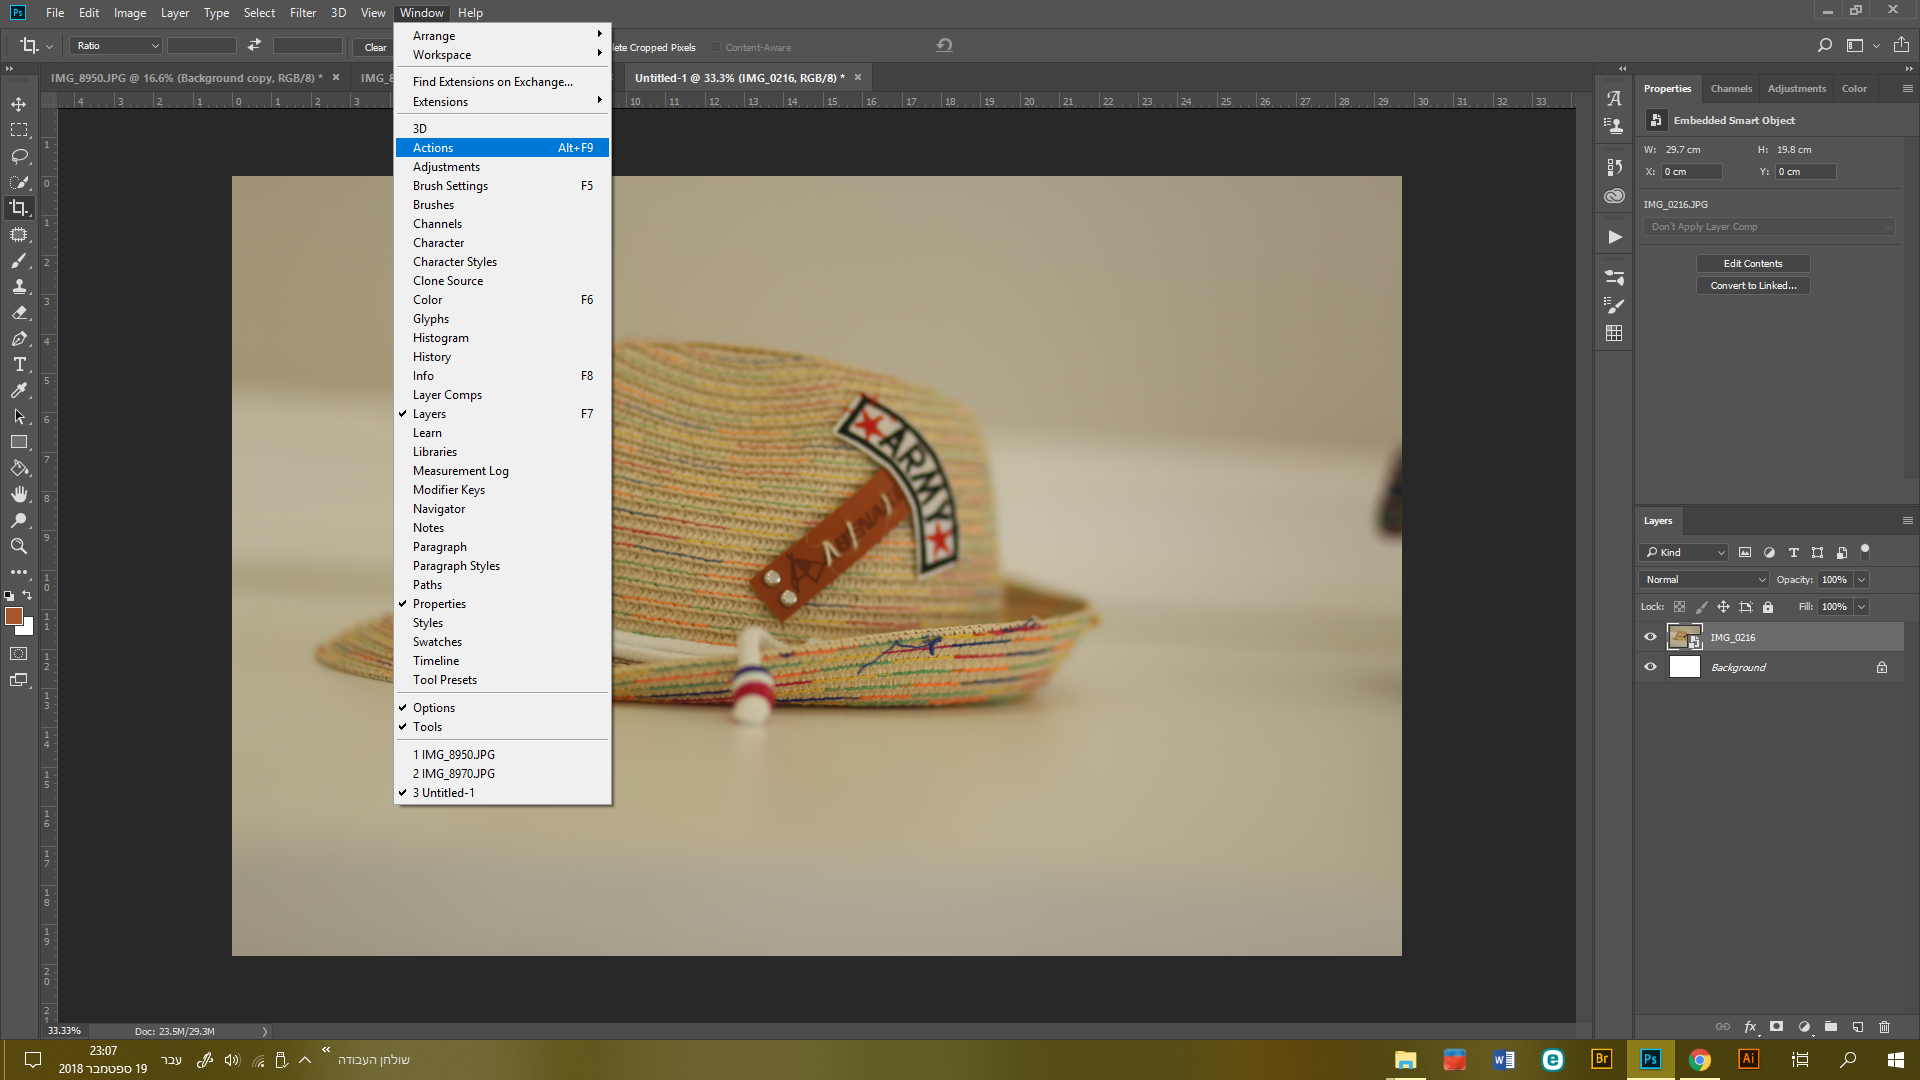The image size is (1920, 1080).
Task: Toggle the Properties panel in Window menu
Action: pos(502,604)
